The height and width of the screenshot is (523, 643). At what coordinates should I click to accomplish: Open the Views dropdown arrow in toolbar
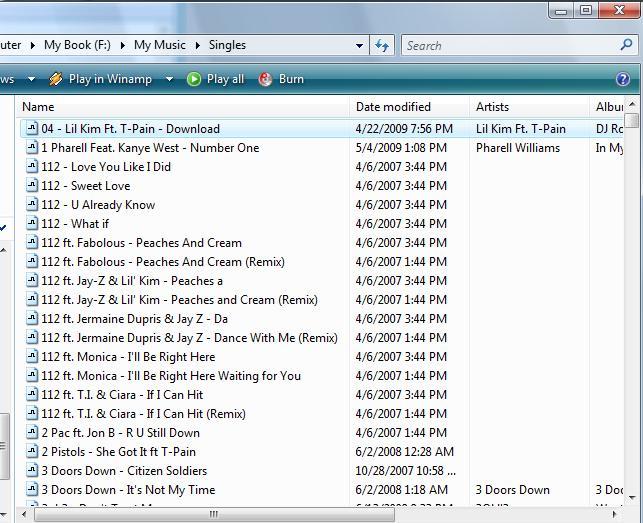(x=31, y=79)
